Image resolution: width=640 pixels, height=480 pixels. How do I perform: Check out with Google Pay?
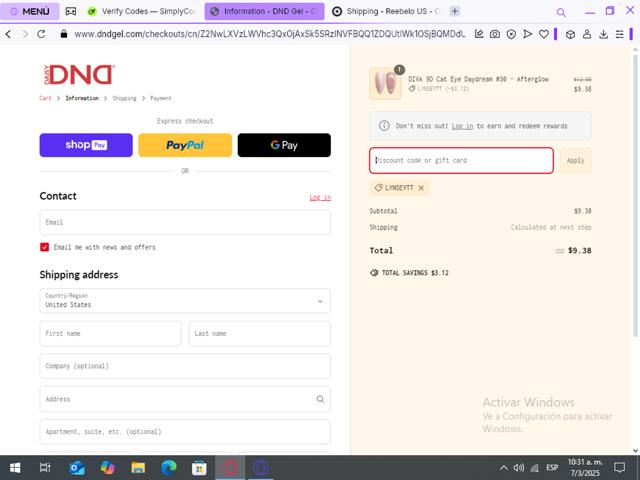point(284,145)
